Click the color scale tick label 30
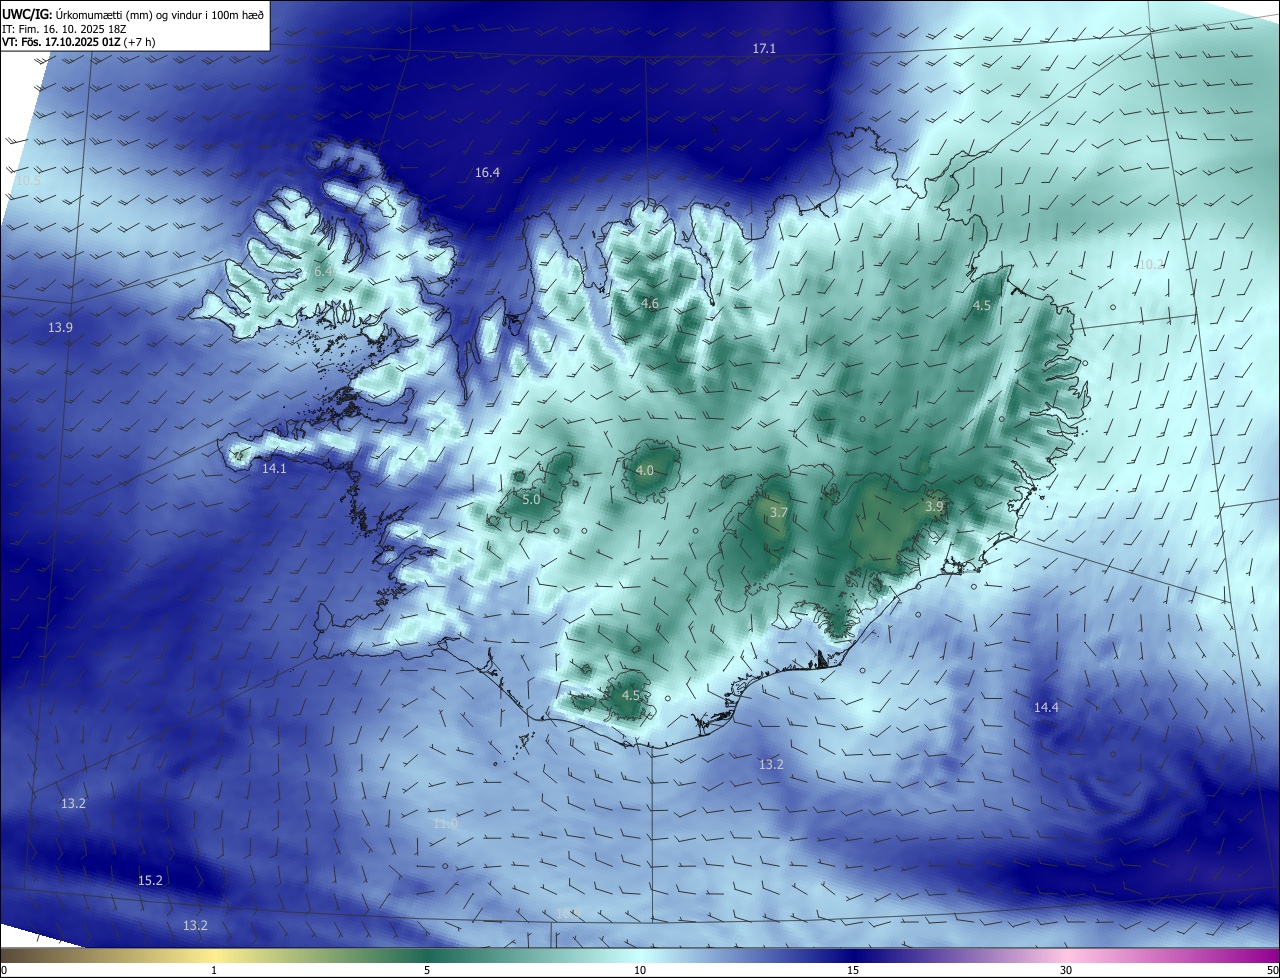1280x978 pixels. (x=1066, y=970)
